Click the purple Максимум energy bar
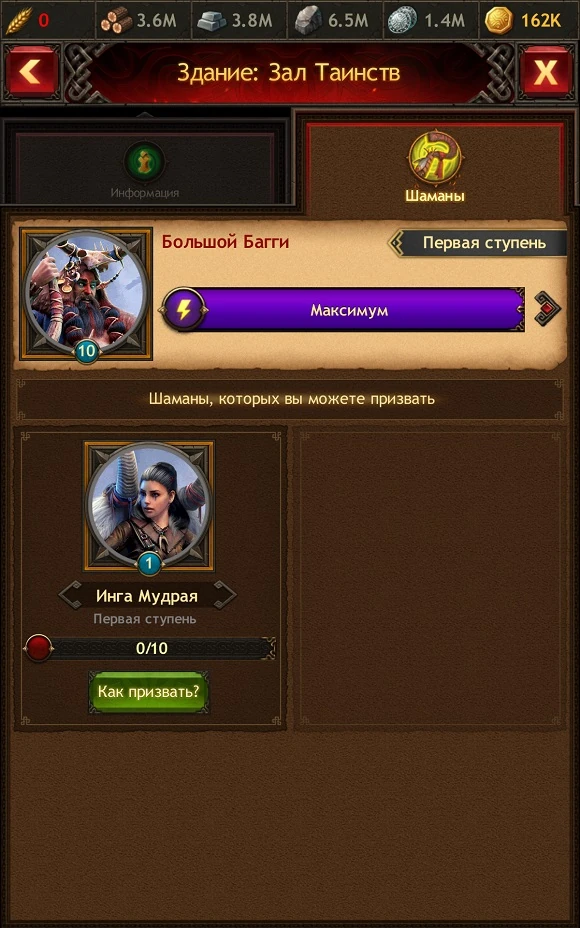 point(349,310)
